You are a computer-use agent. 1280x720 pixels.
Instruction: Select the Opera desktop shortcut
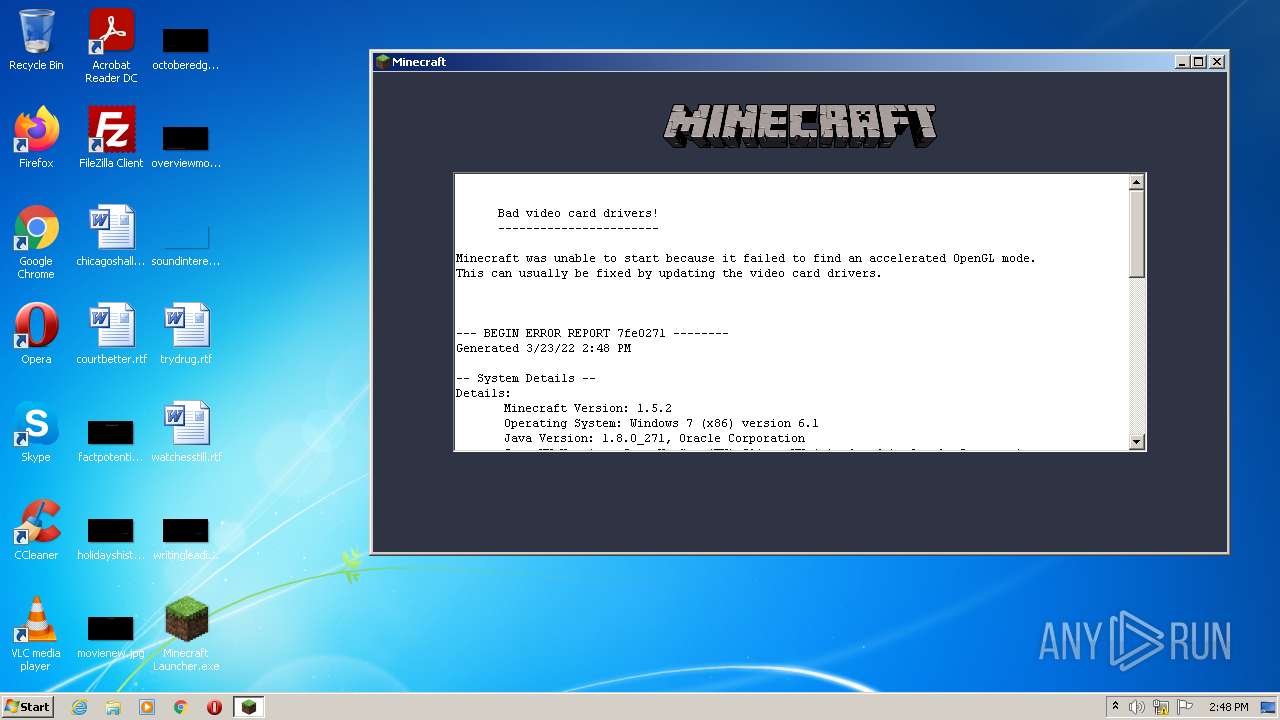click(36, 334)
